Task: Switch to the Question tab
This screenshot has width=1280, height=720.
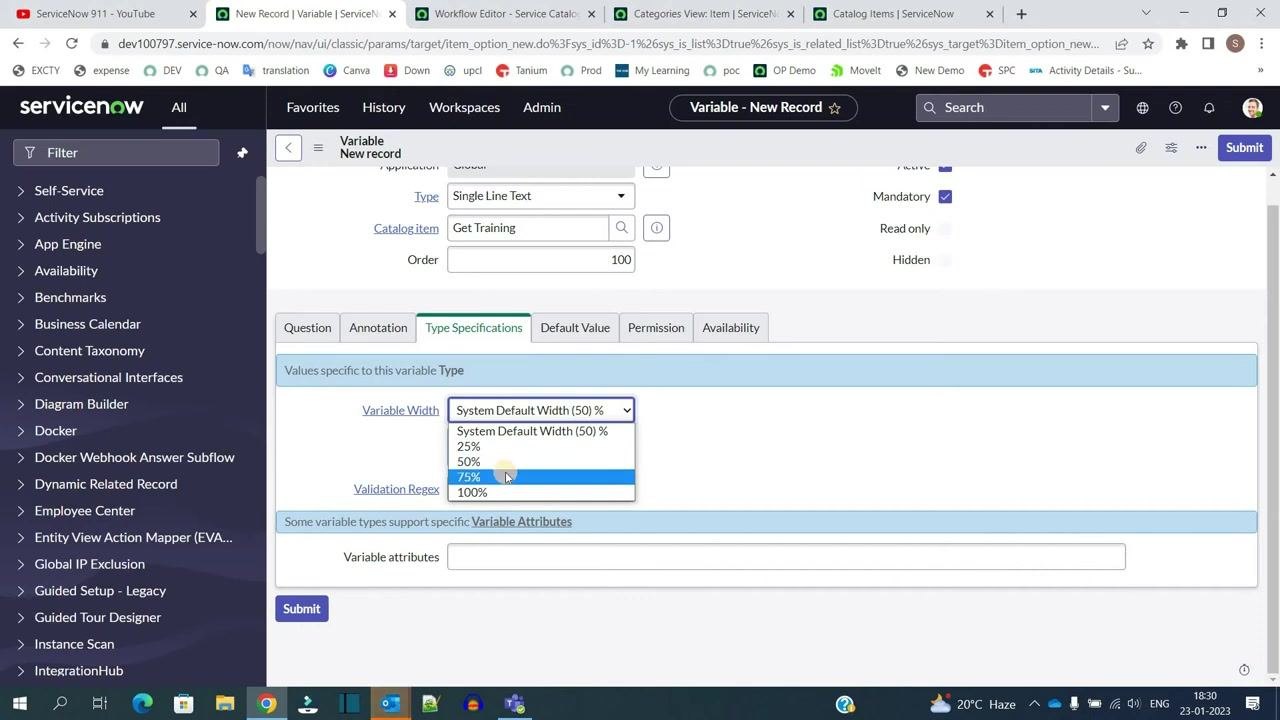Action: 307,328
